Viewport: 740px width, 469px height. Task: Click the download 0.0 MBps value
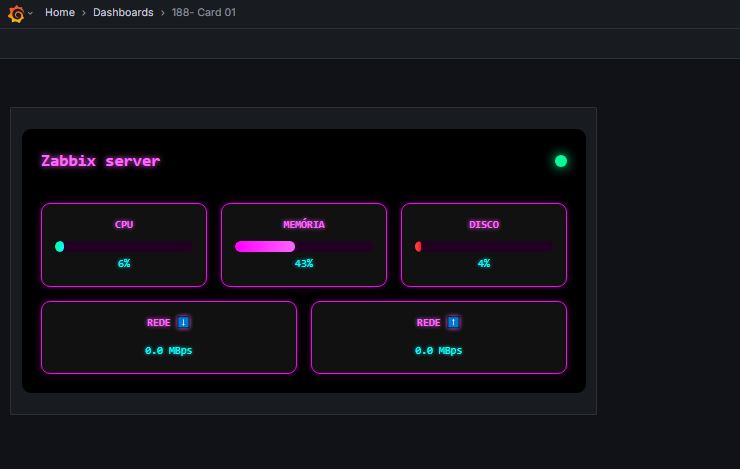point(168,351)
